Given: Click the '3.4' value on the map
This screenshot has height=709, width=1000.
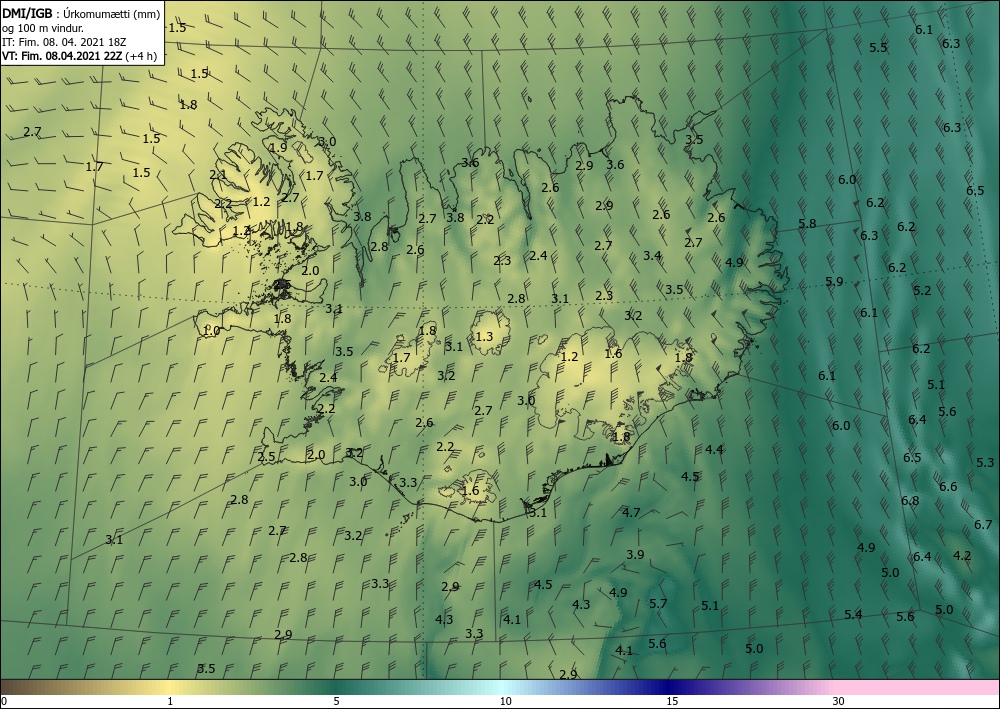Looking at the screenshot, I should [652, 256].
